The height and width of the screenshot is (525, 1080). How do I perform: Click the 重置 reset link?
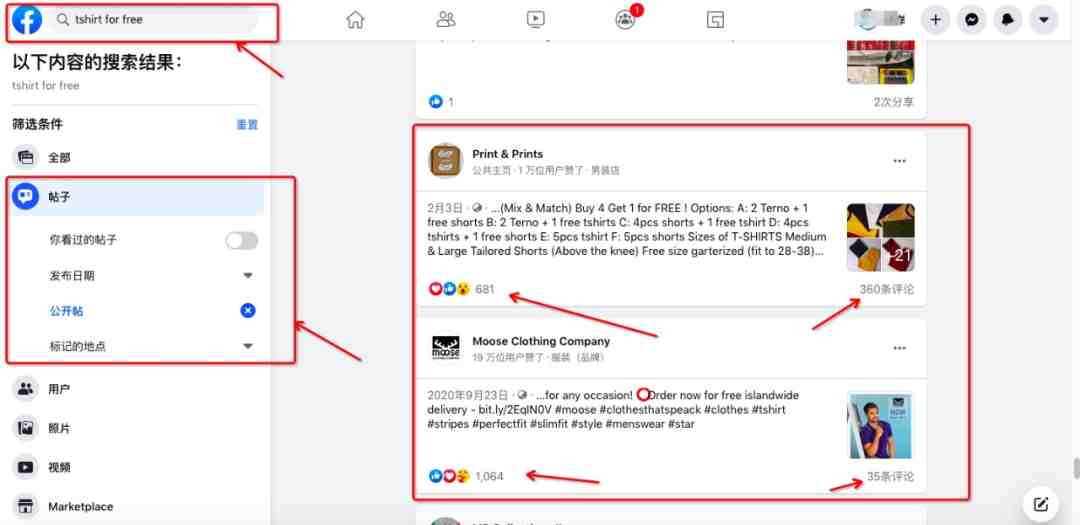point(247,125)
